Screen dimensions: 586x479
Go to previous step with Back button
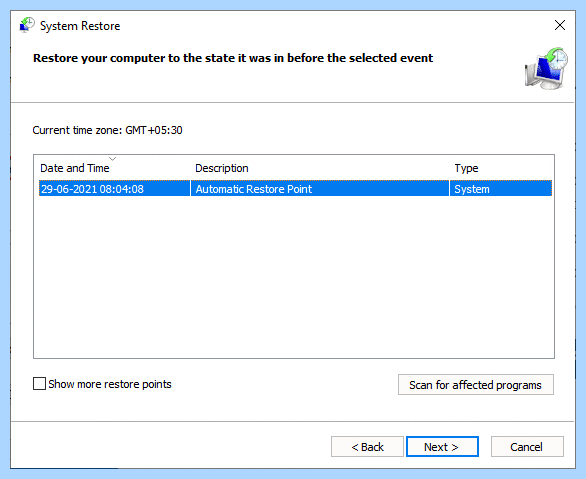(x=367, y=446)
